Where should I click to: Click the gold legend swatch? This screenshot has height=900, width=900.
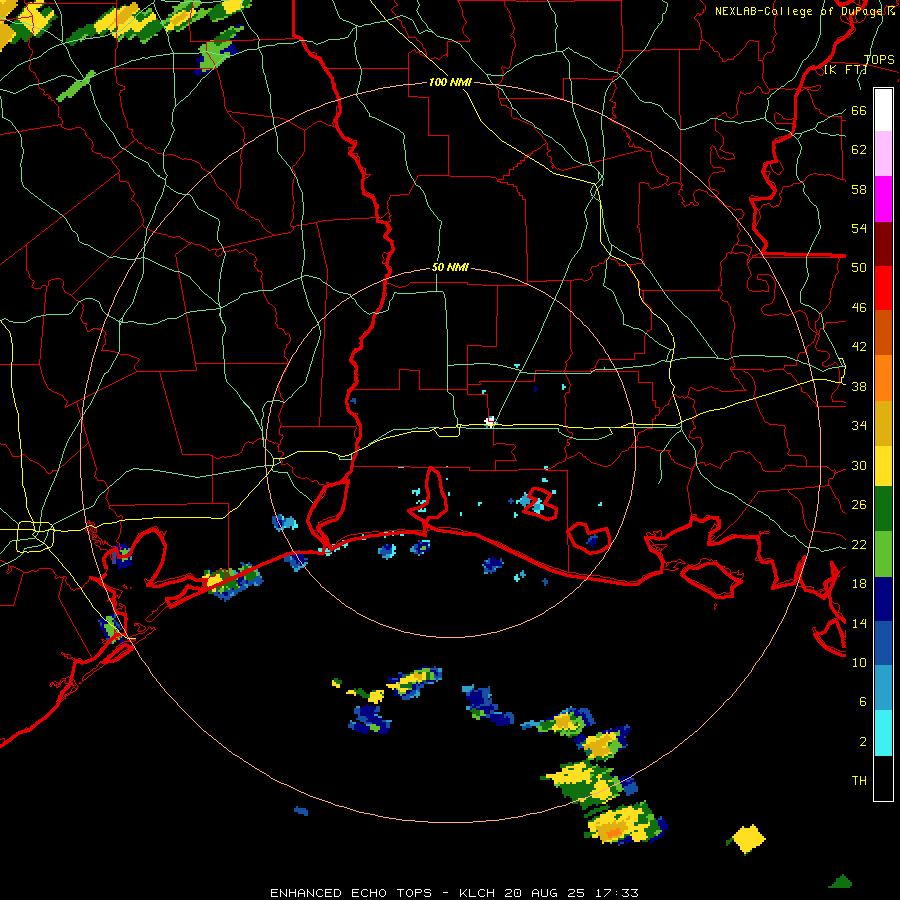[x=883, y=423]
